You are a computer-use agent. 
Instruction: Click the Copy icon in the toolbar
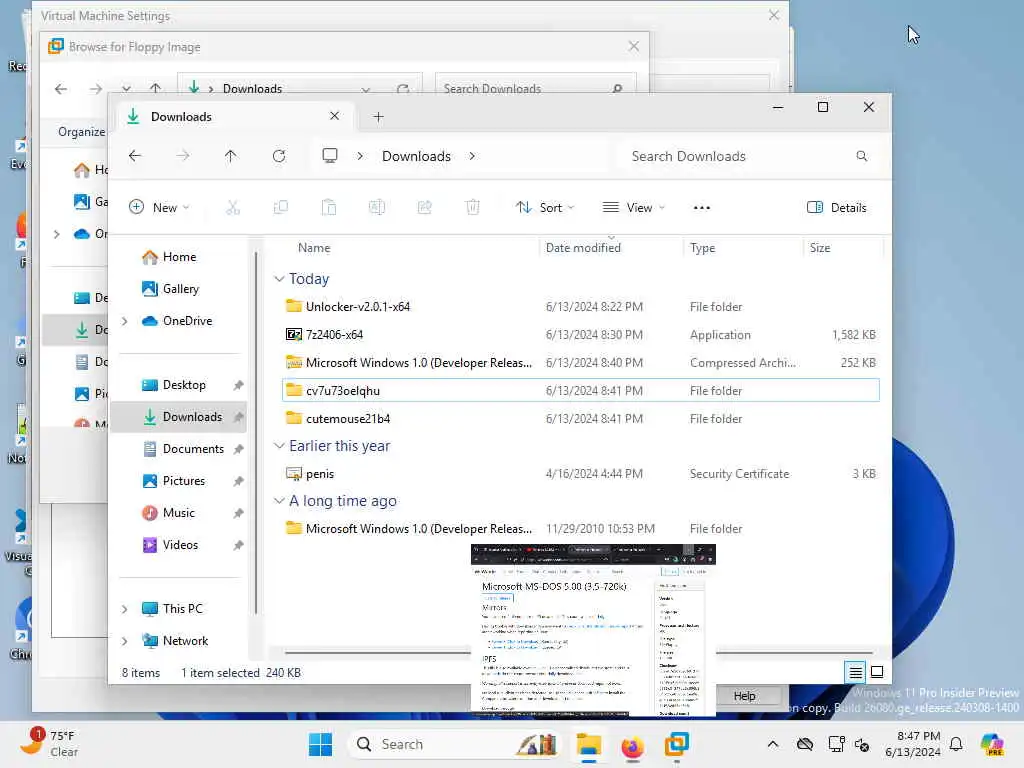pyautogui.click(x=281, y=208)
